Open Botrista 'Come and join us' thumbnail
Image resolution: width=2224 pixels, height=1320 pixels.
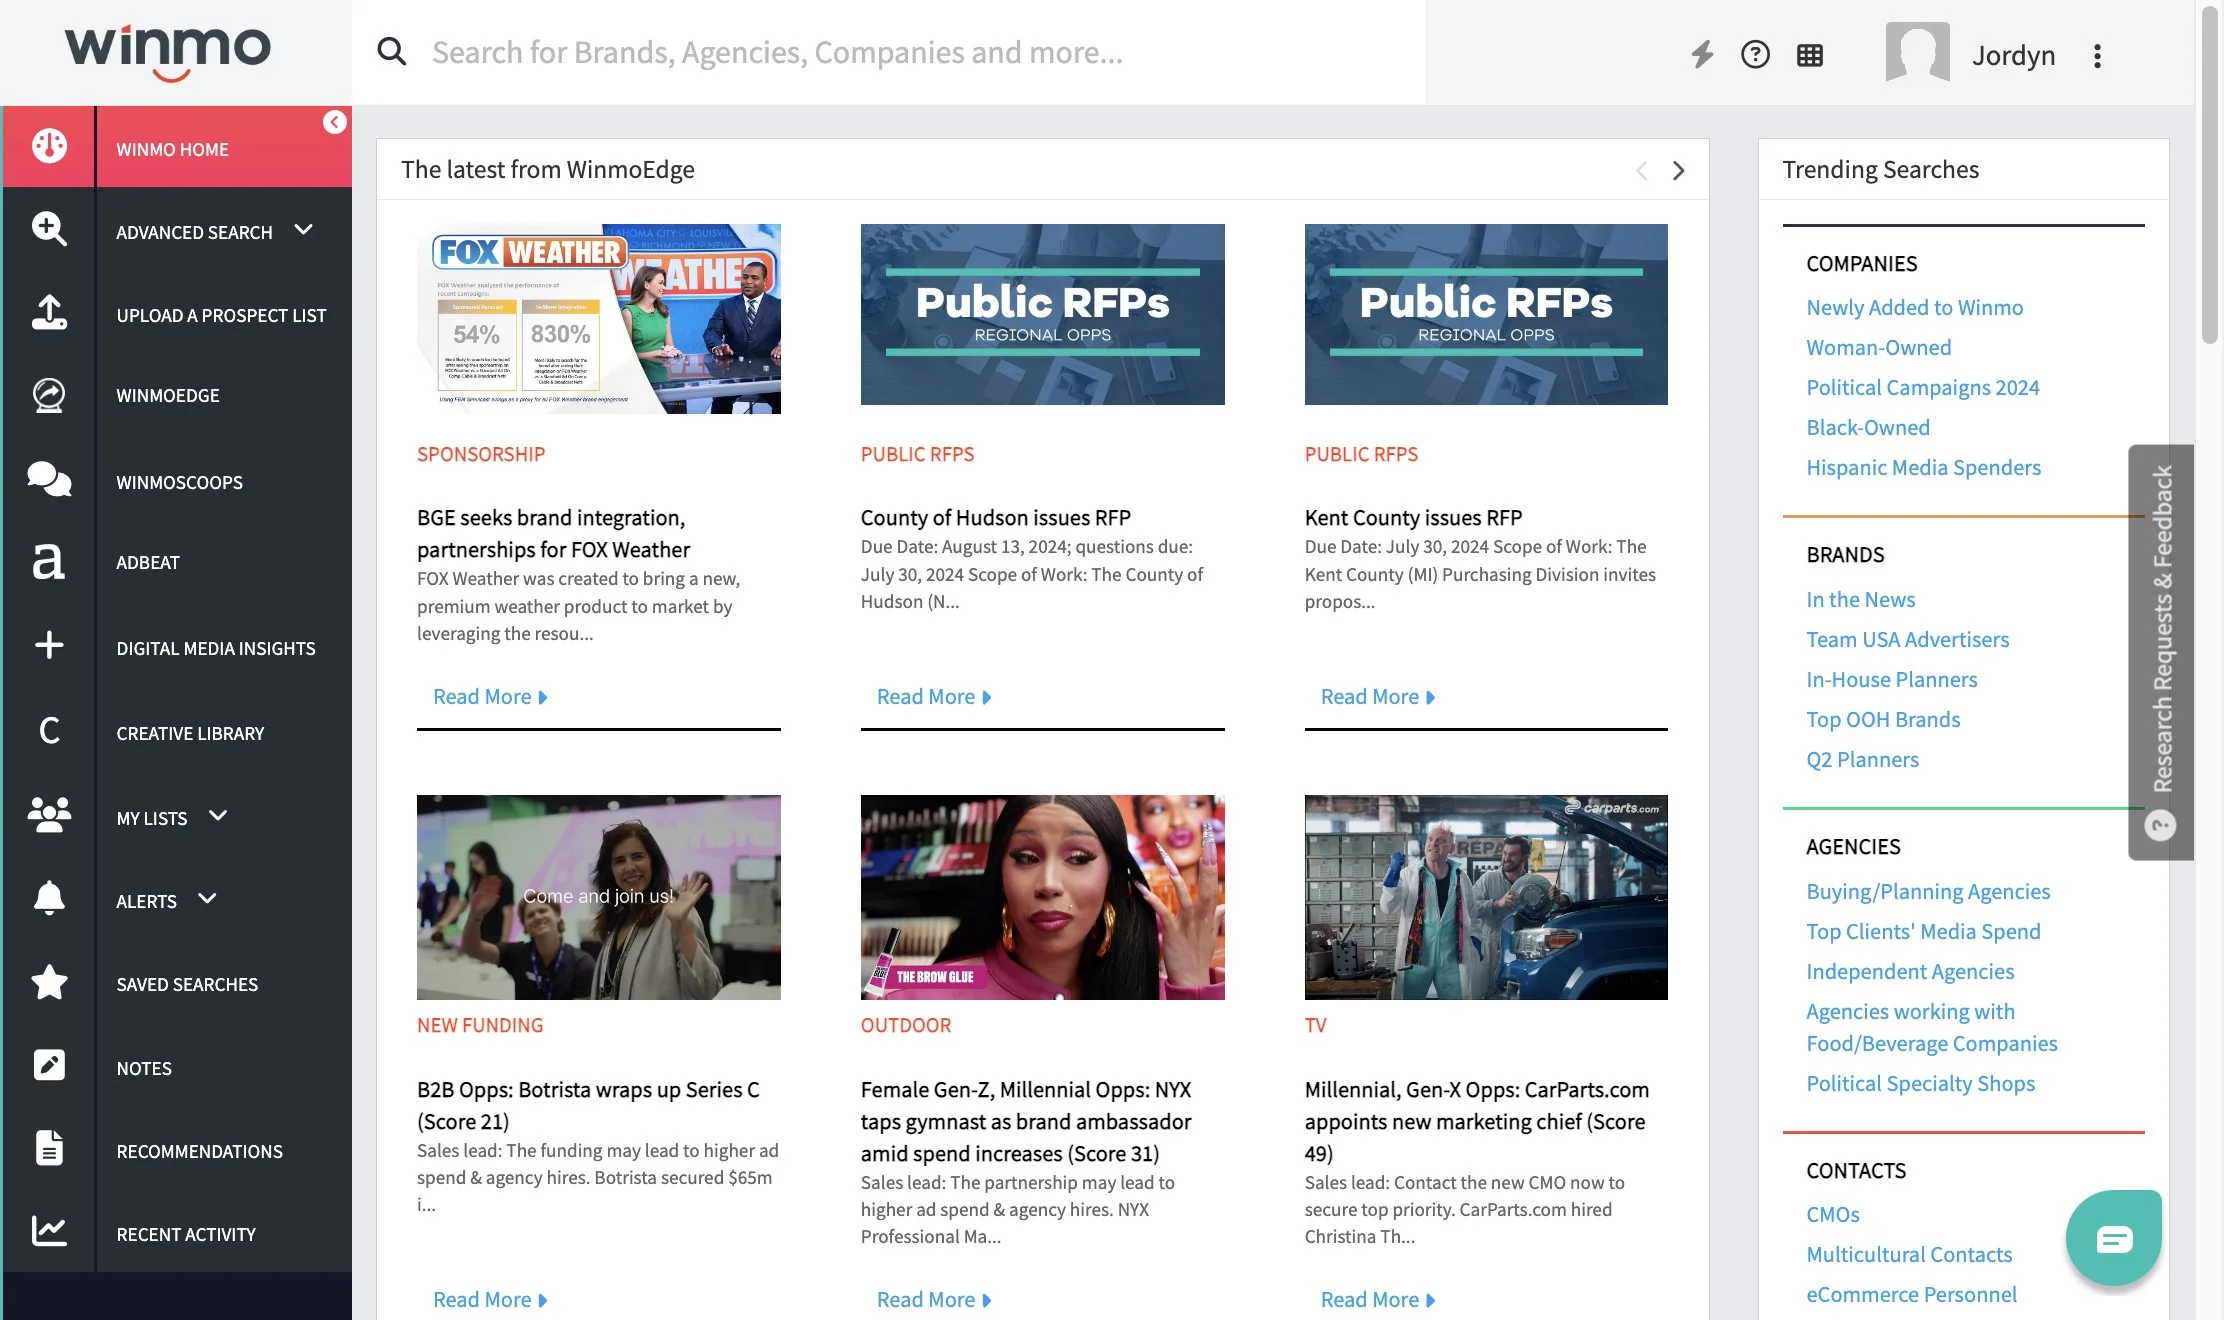(598, 897)
